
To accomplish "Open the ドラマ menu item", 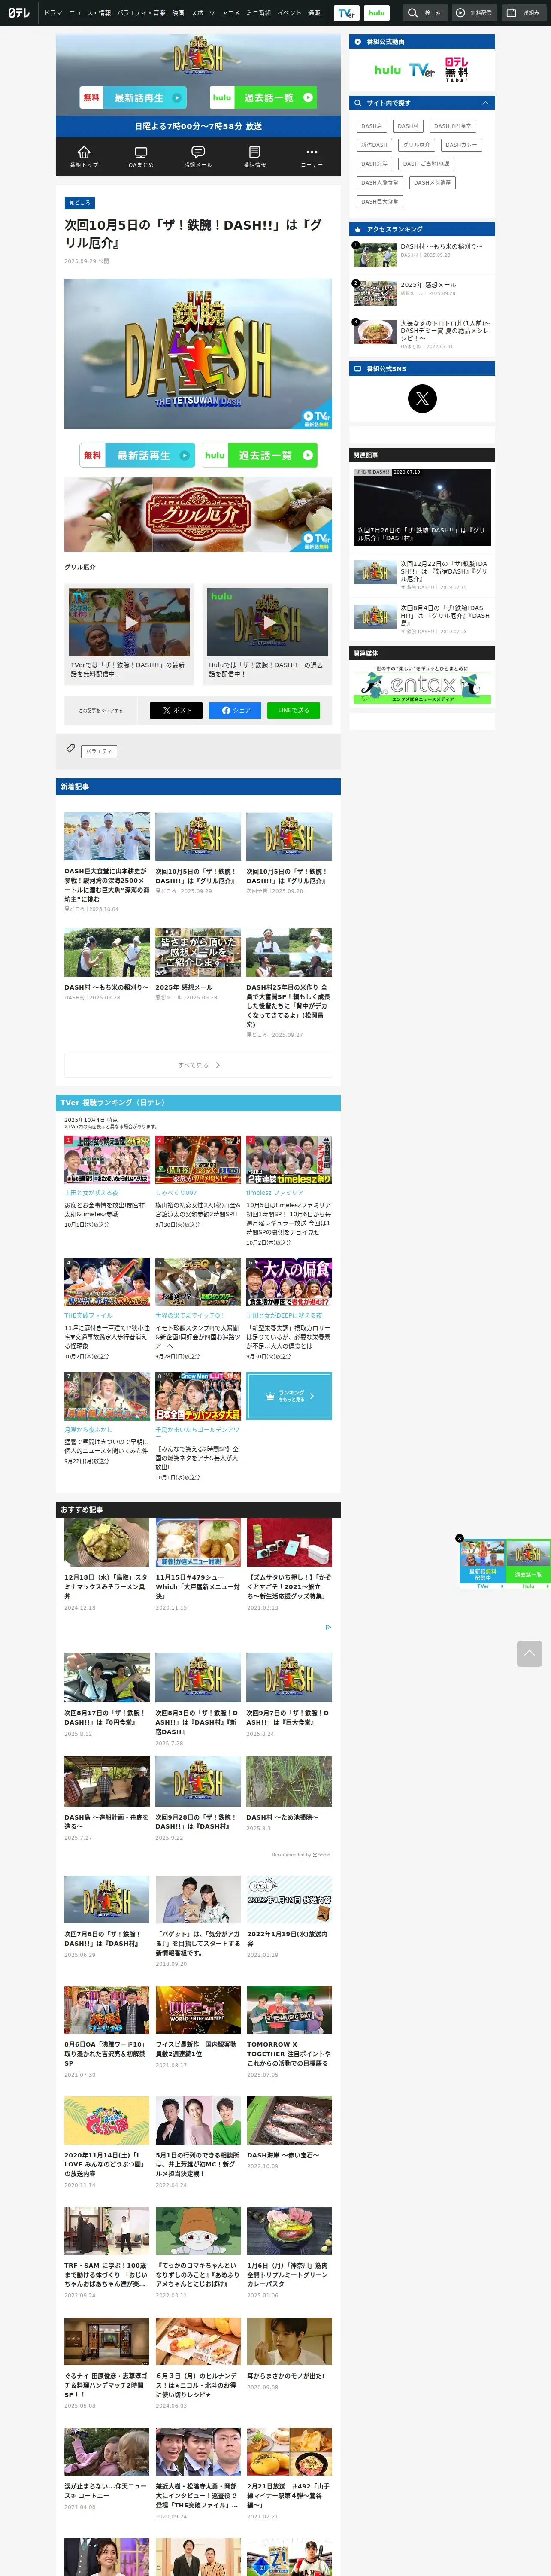I will tap(53, 13).
